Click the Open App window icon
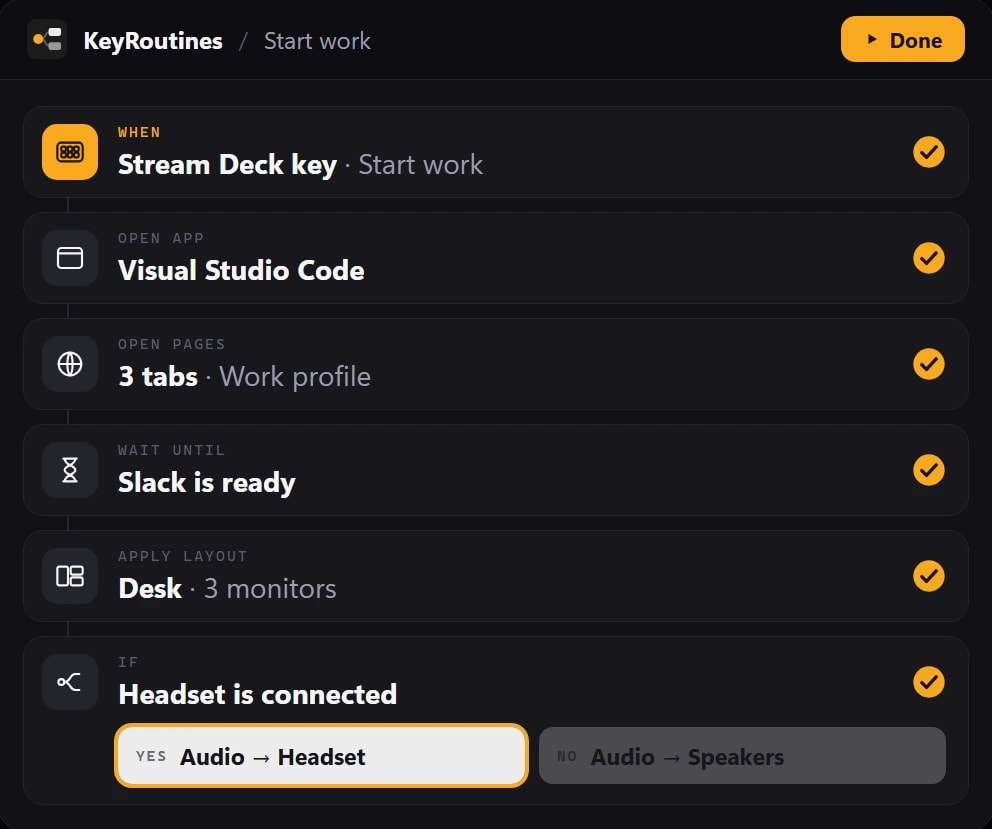This screenshot has height=829, width=992. (70, 258)
